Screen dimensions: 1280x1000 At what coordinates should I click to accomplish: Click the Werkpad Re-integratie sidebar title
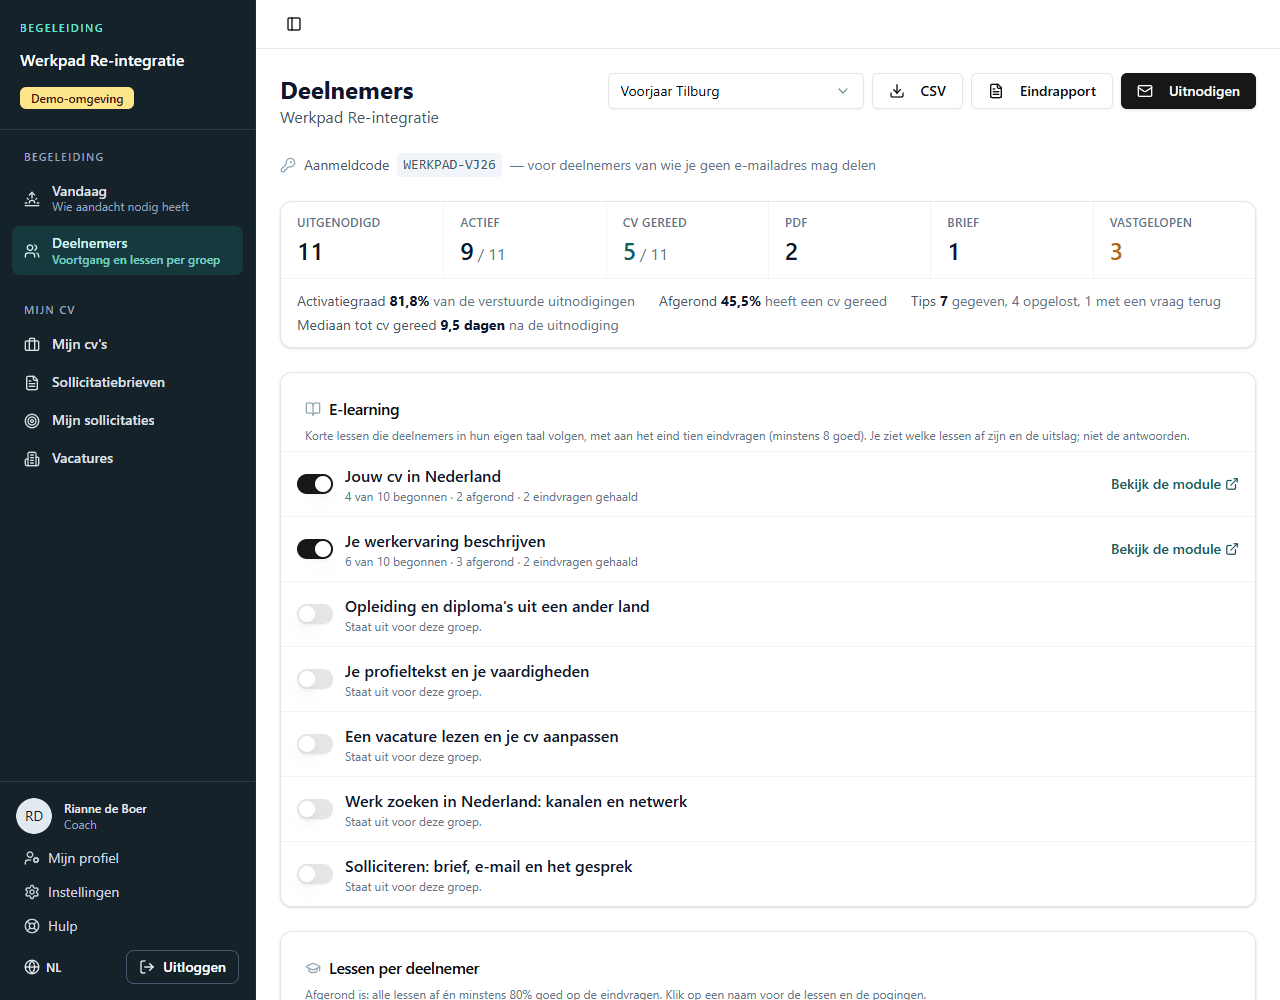tap(102, 61)
